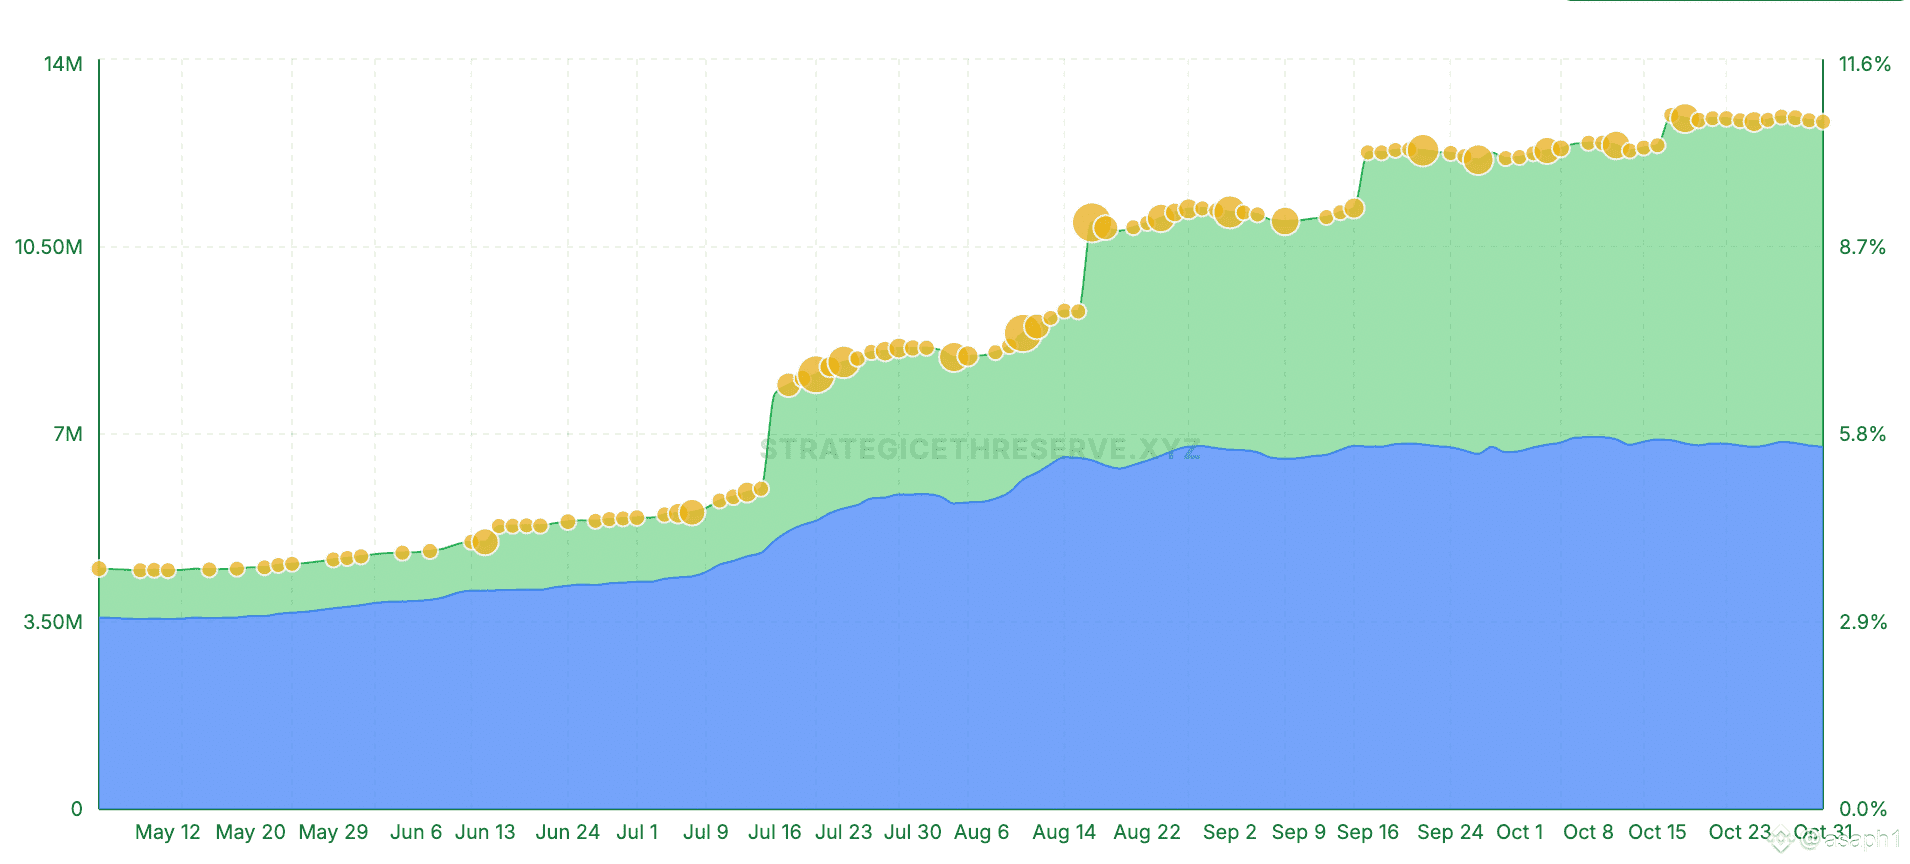Click the 2.9% right axis label
The height and width of the screenshot is (864, 1910).
(1863, 622)
